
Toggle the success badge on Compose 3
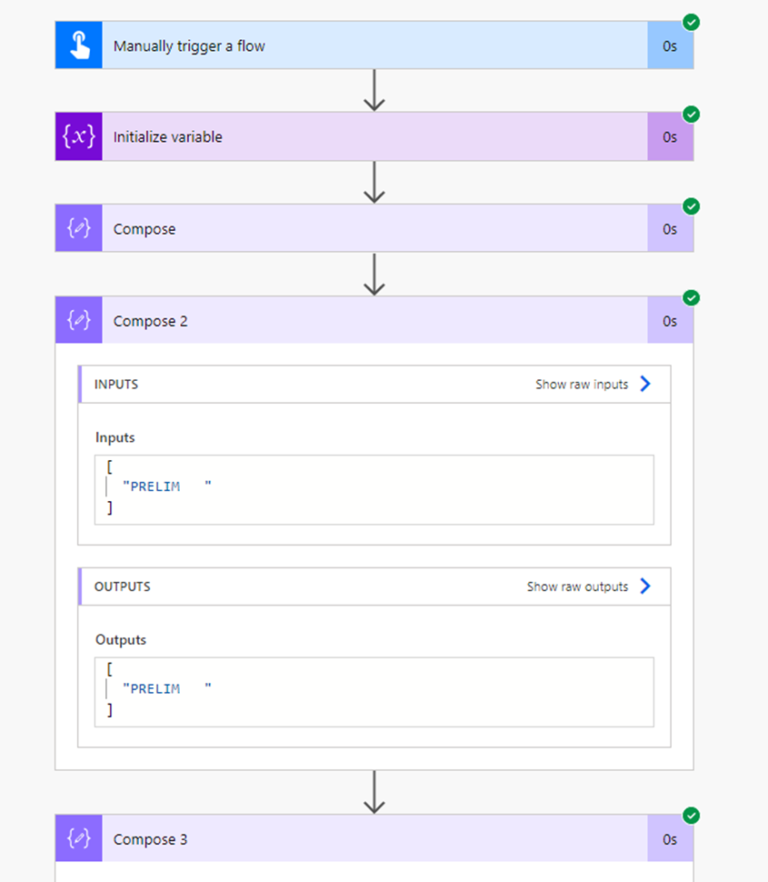(692, 815)
